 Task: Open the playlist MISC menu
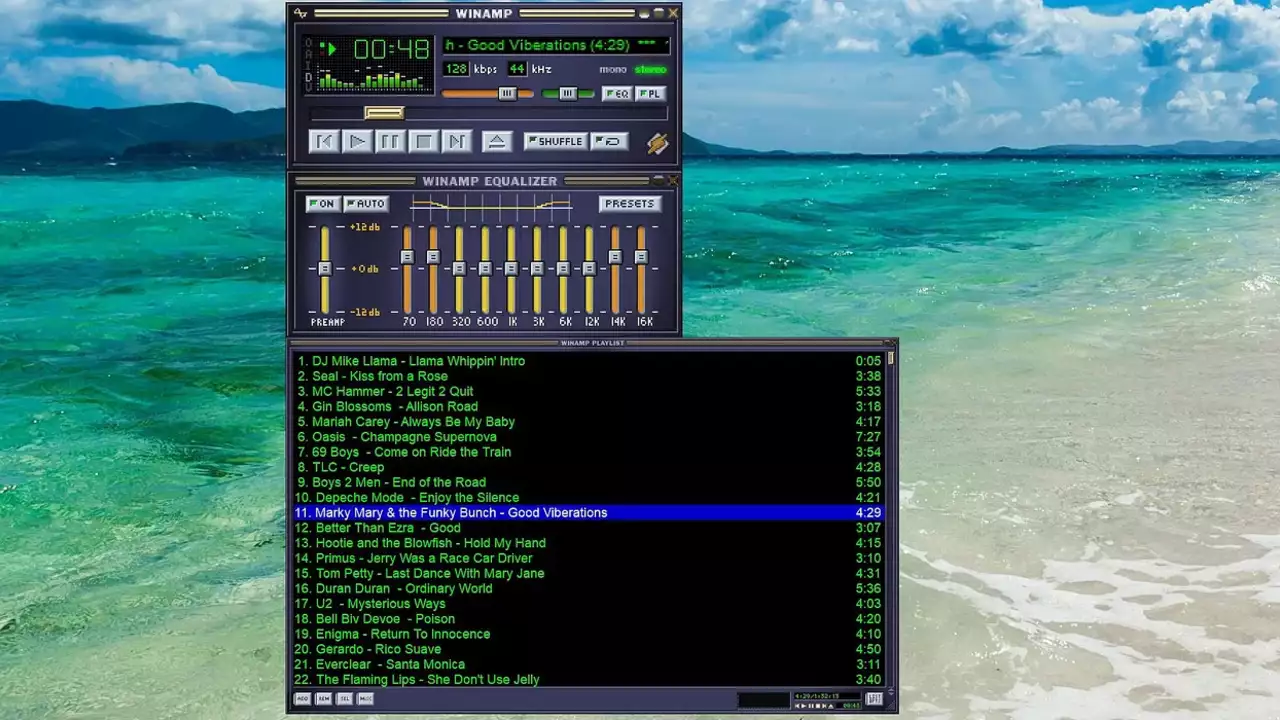[366, 699]
